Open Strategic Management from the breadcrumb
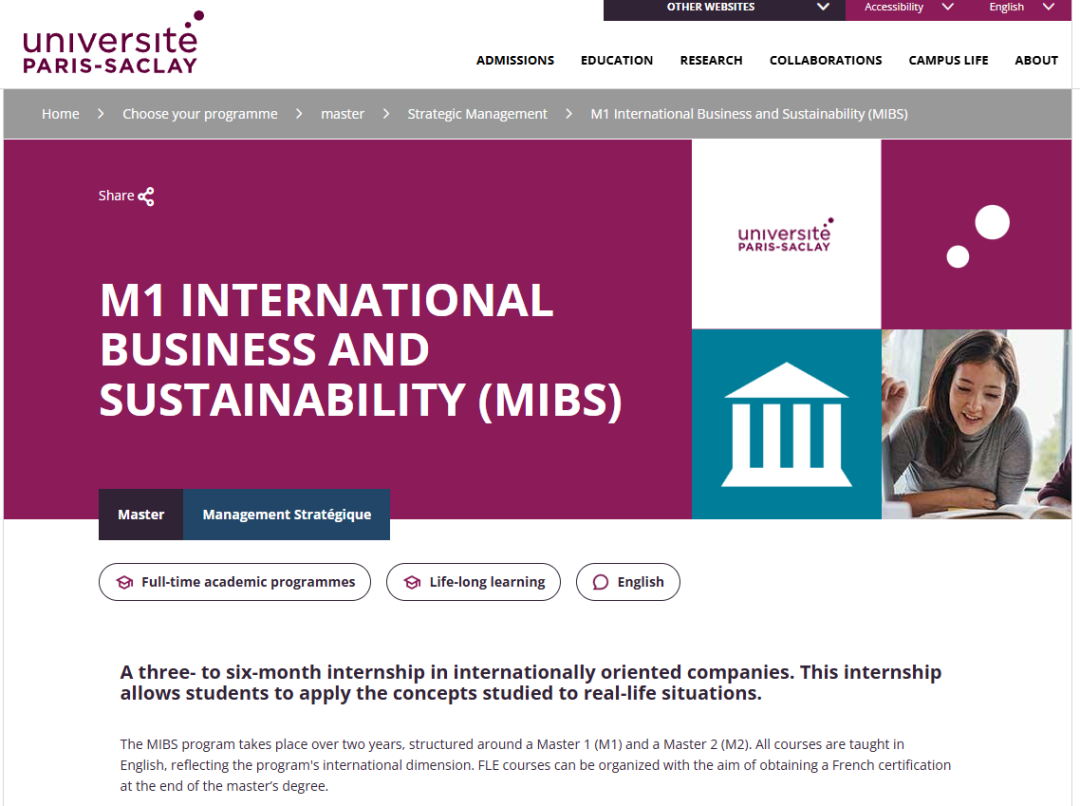Viewport: 1080px width, 806px height. point(477,113)
